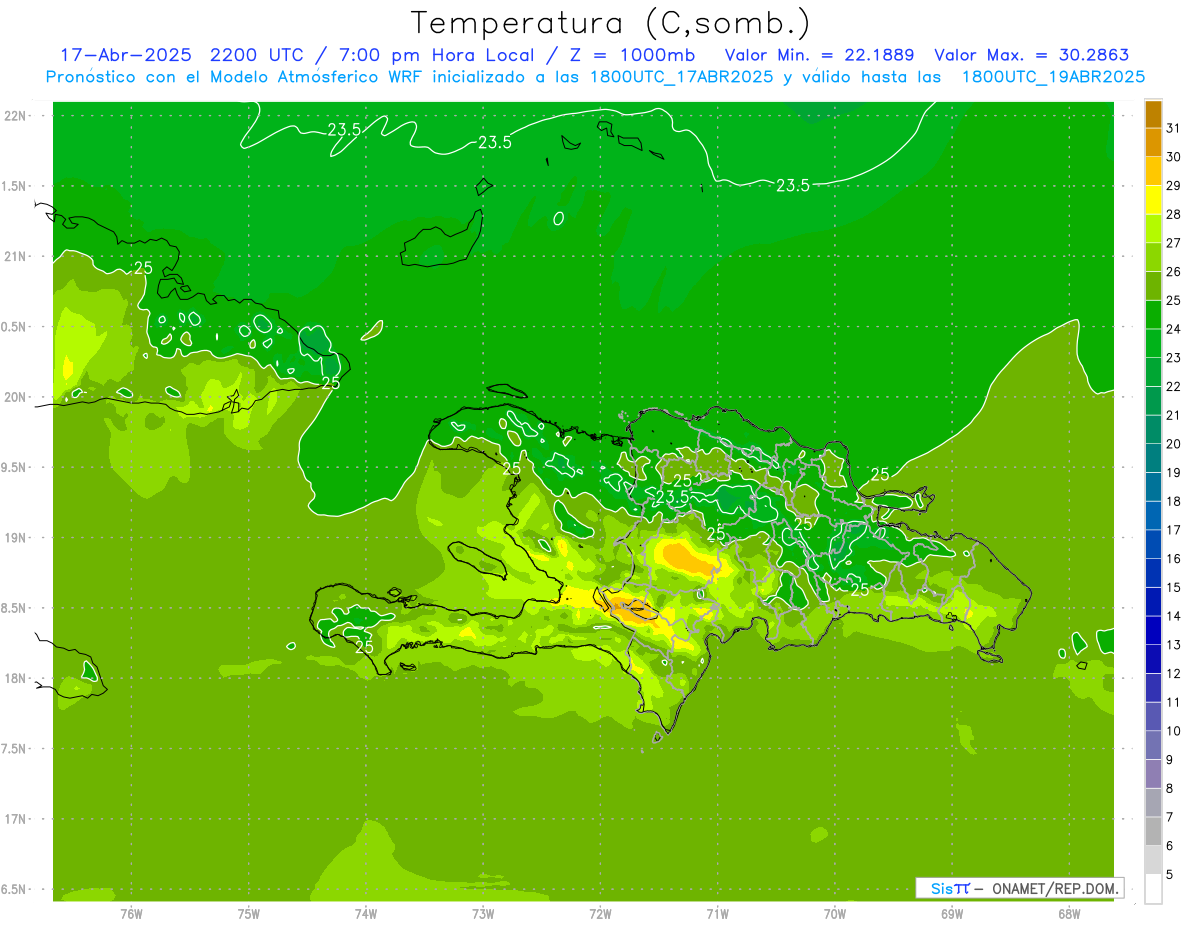Screen dimensions: 1200x927
Task: Click the '73W' longitude label
Action: point(483,914)
